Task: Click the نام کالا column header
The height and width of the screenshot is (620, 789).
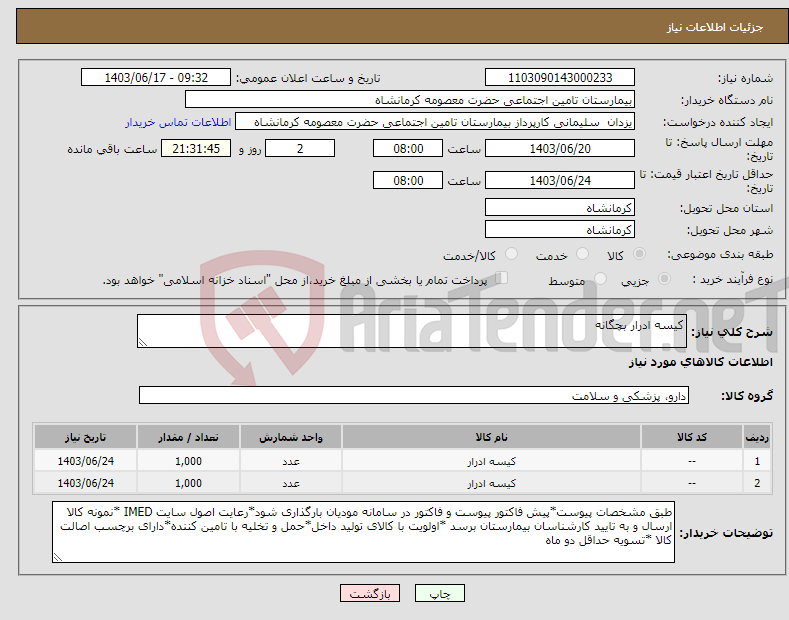Action: (491, 437)
